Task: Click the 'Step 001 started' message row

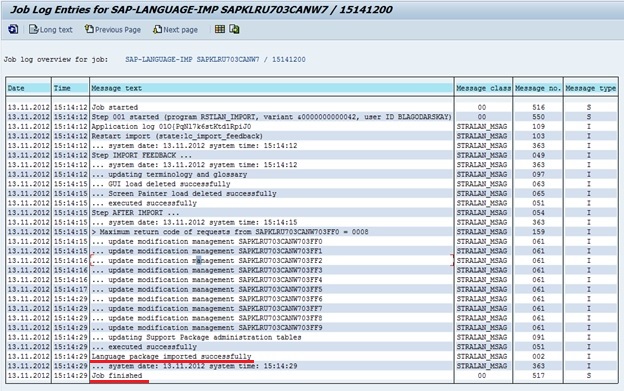Action: [x=271, y=117]
